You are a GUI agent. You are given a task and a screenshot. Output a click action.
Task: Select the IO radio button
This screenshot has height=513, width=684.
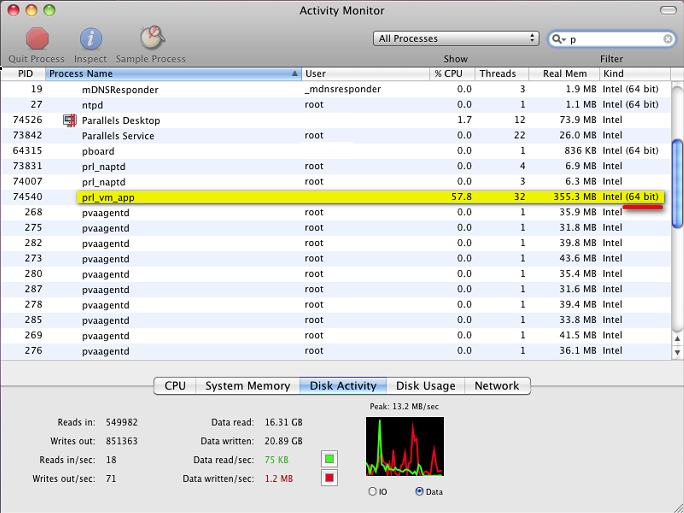(x=372, y=492)
